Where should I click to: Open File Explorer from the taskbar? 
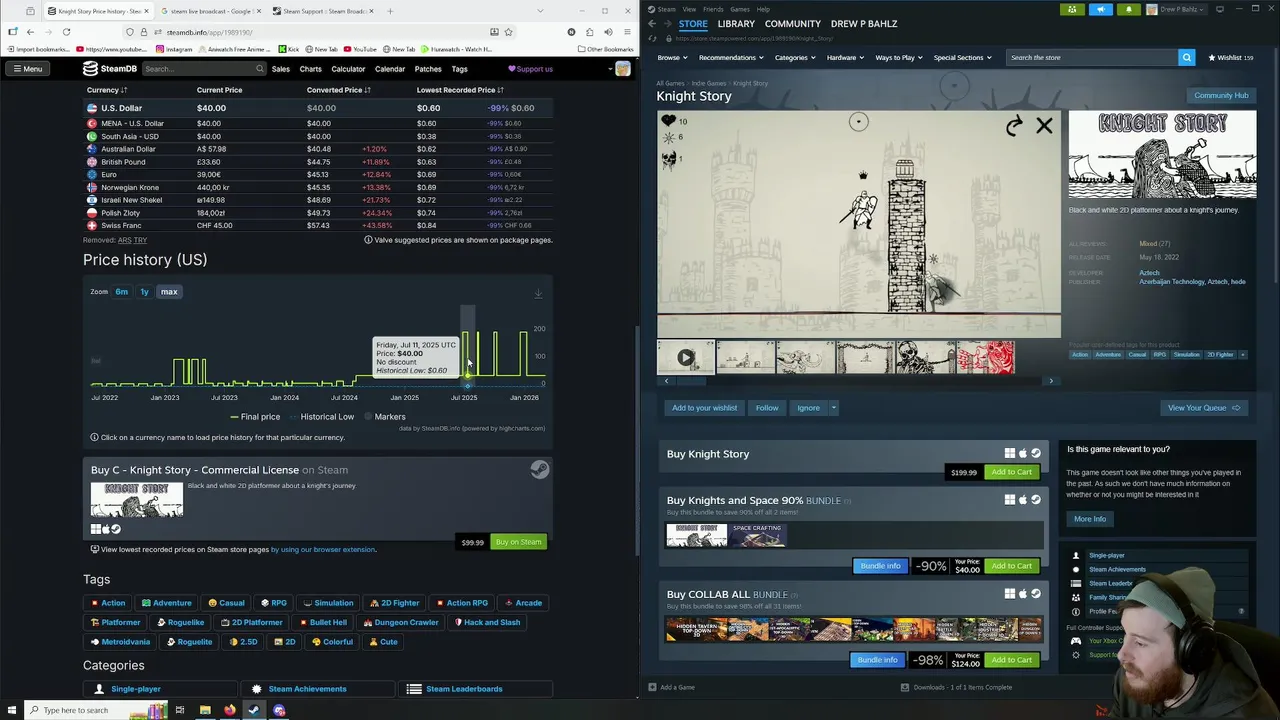coord(205,710)
